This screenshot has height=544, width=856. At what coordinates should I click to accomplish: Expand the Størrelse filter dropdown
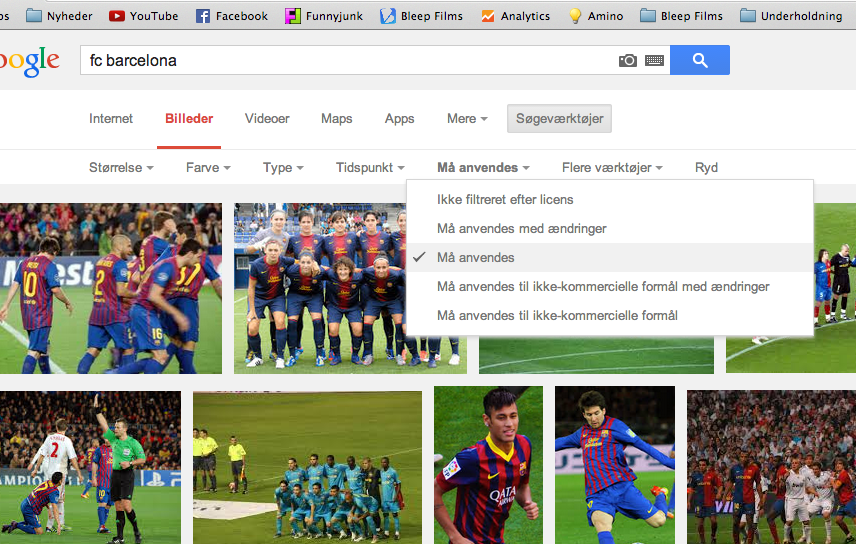[x=121, y=168]
